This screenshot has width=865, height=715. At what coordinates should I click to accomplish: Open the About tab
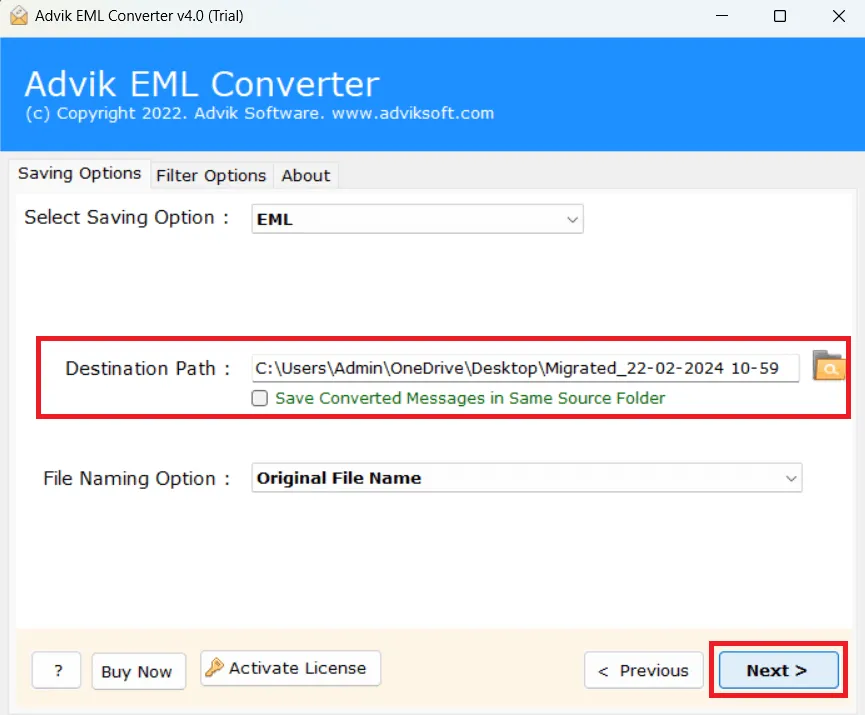click(306, 175)
